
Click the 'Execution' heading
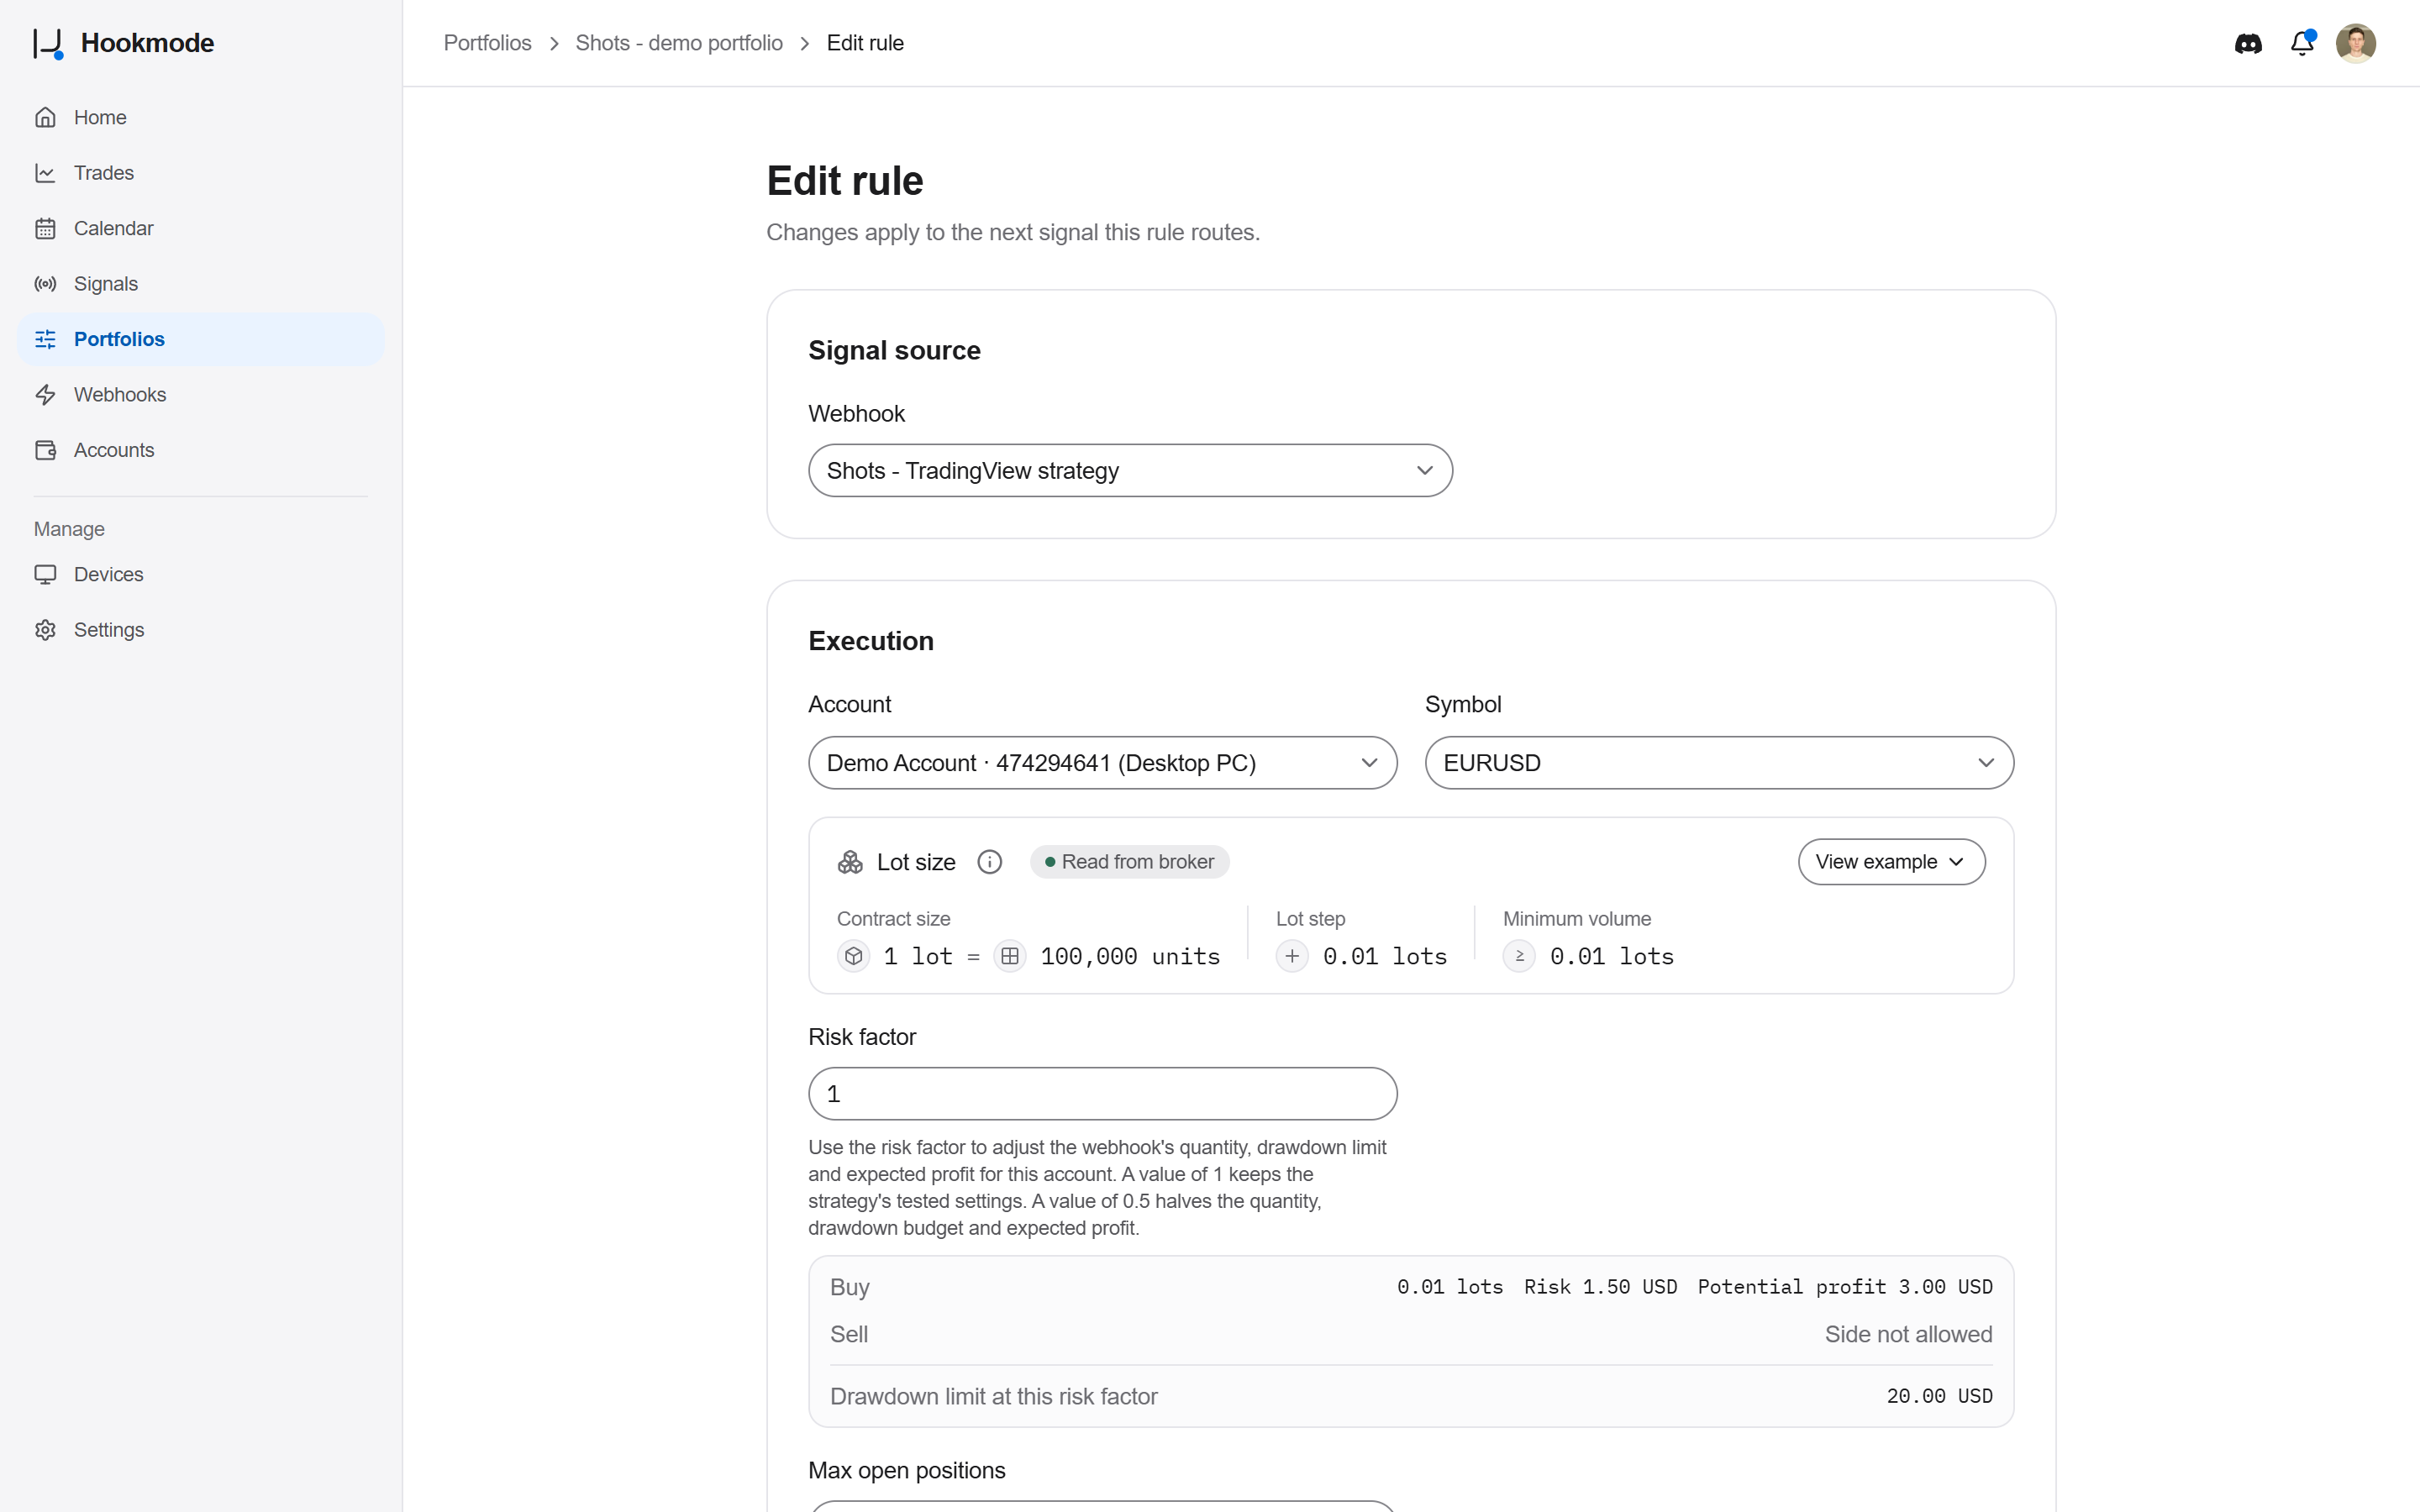[x=870, y=641]
